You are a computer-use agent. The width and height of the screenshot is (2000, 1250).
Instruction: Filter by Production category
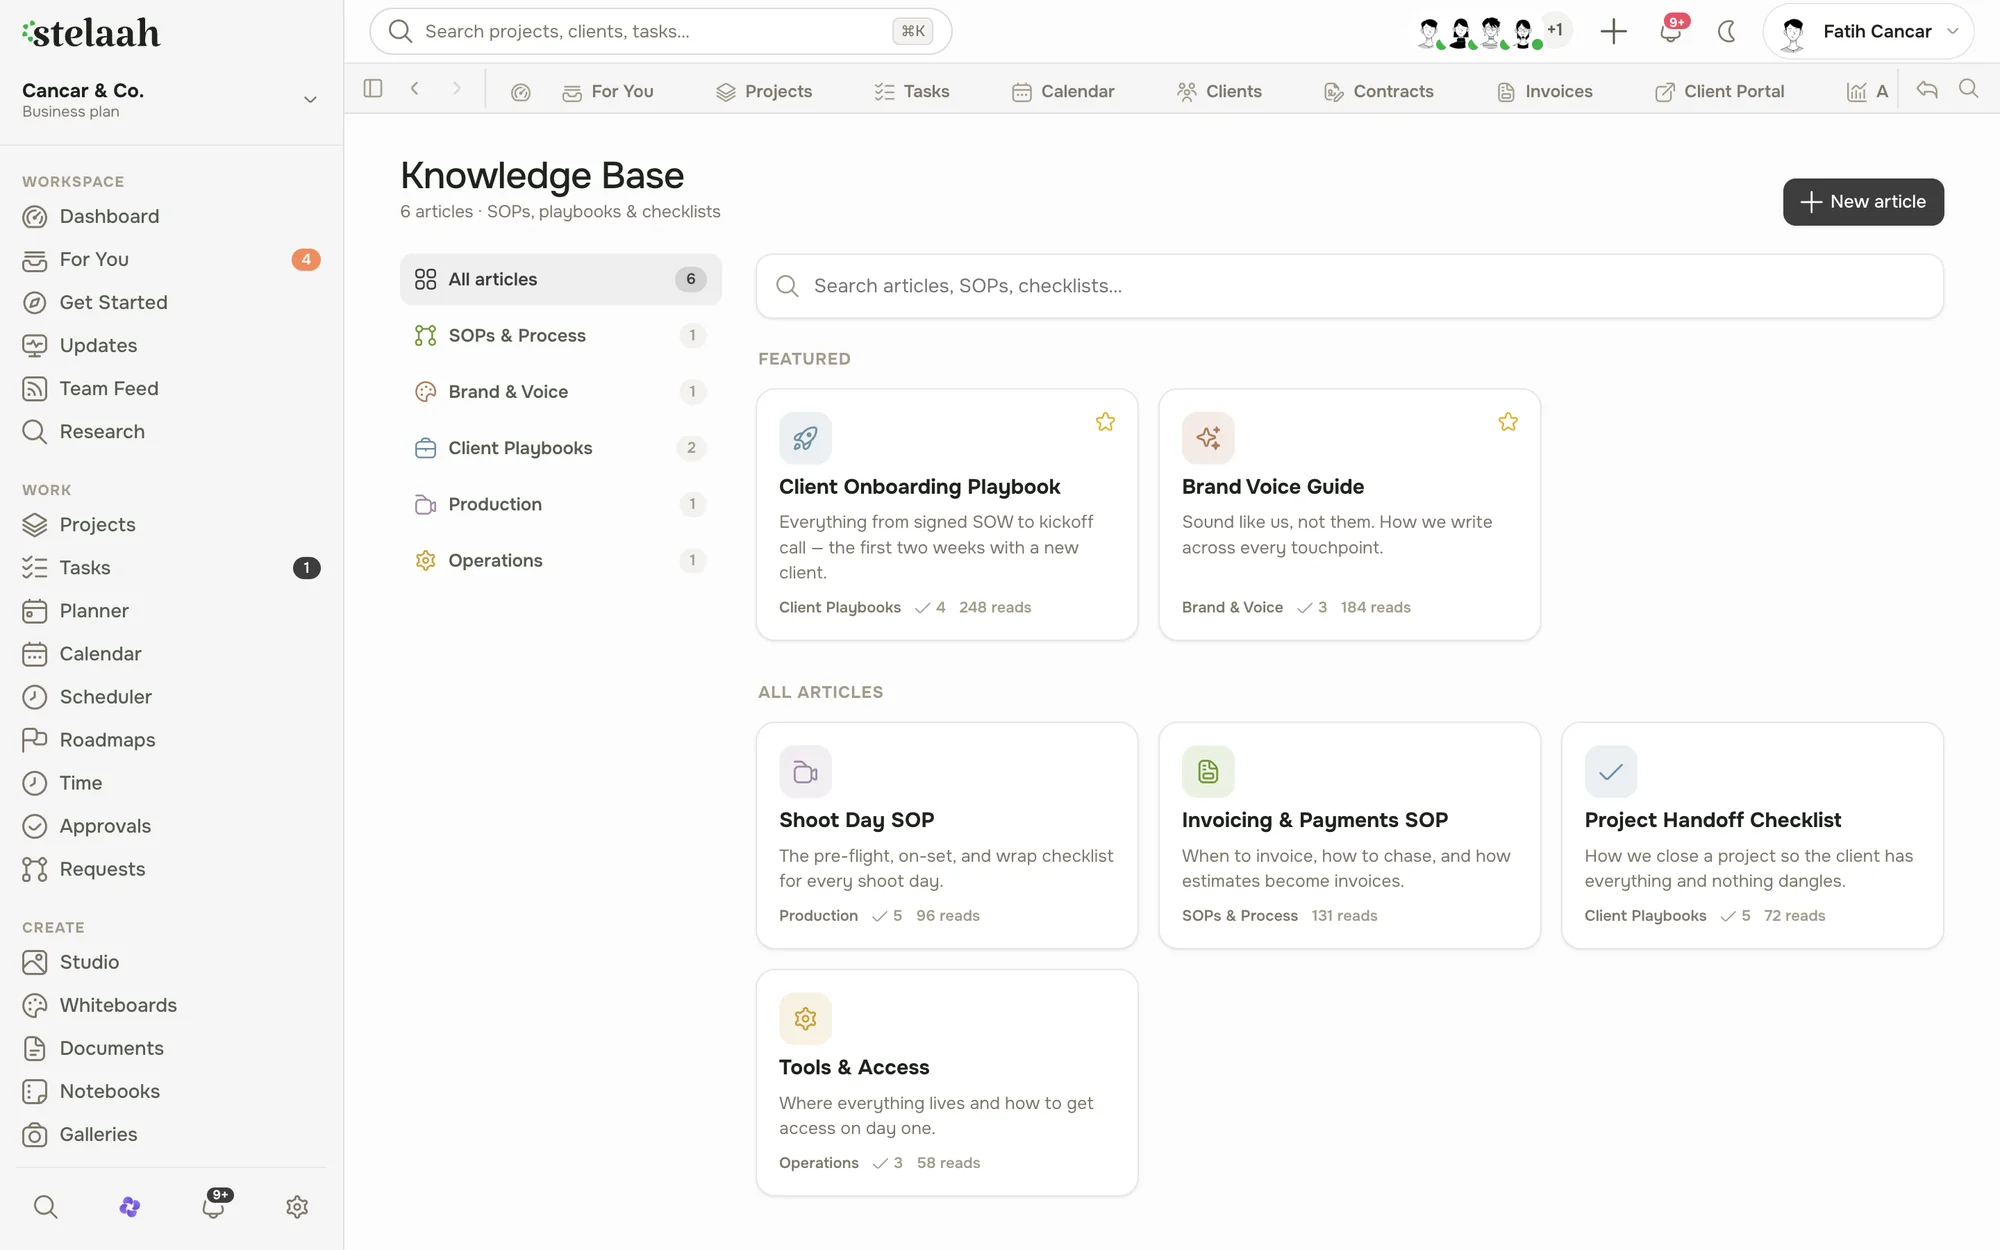click(x=561, y=504)
